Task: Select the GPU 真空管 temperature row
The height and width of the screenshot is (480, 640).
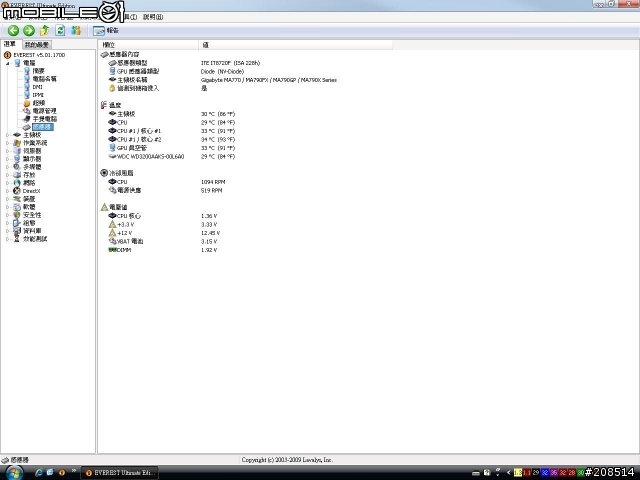Action: (x=171, y=148)
